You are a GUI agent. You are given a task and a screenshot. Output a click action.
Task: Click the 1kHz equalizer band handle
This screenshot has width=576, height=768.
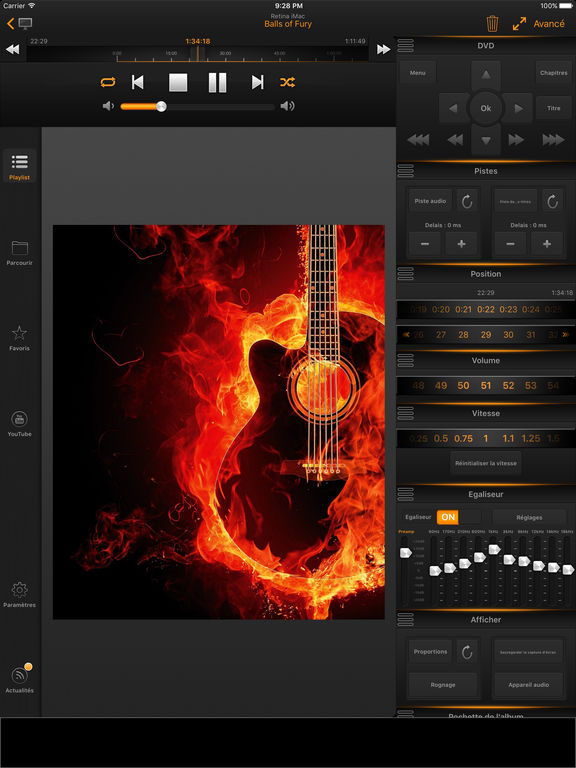[494, 549]
